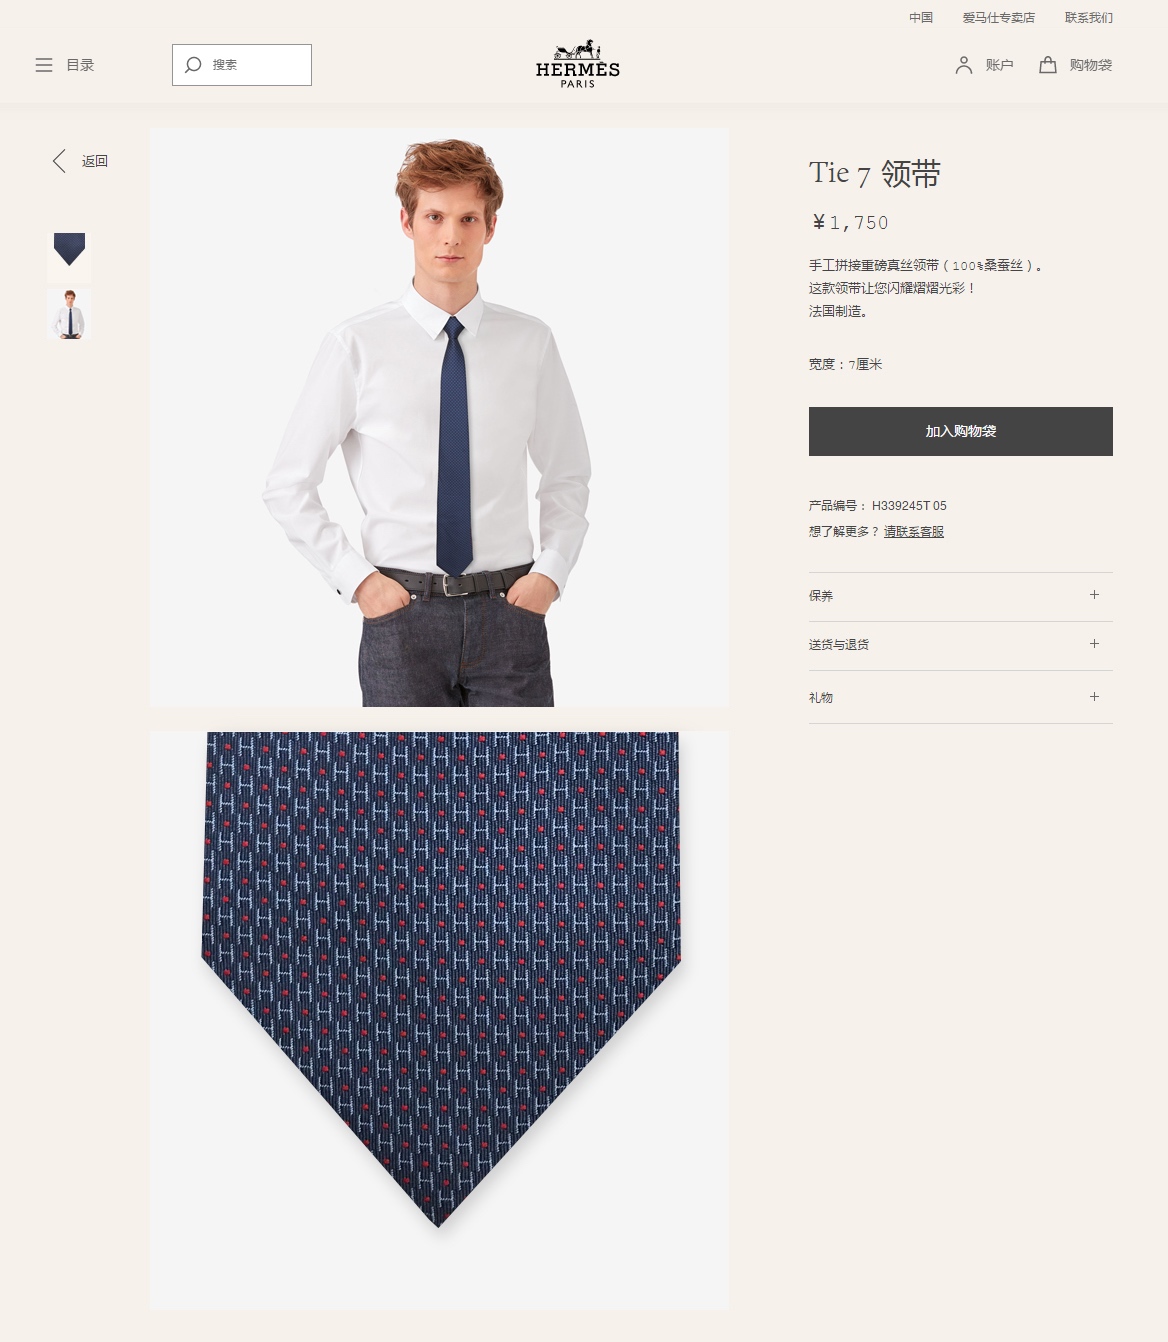Open the 联系我们 contact menu item

1088,18
